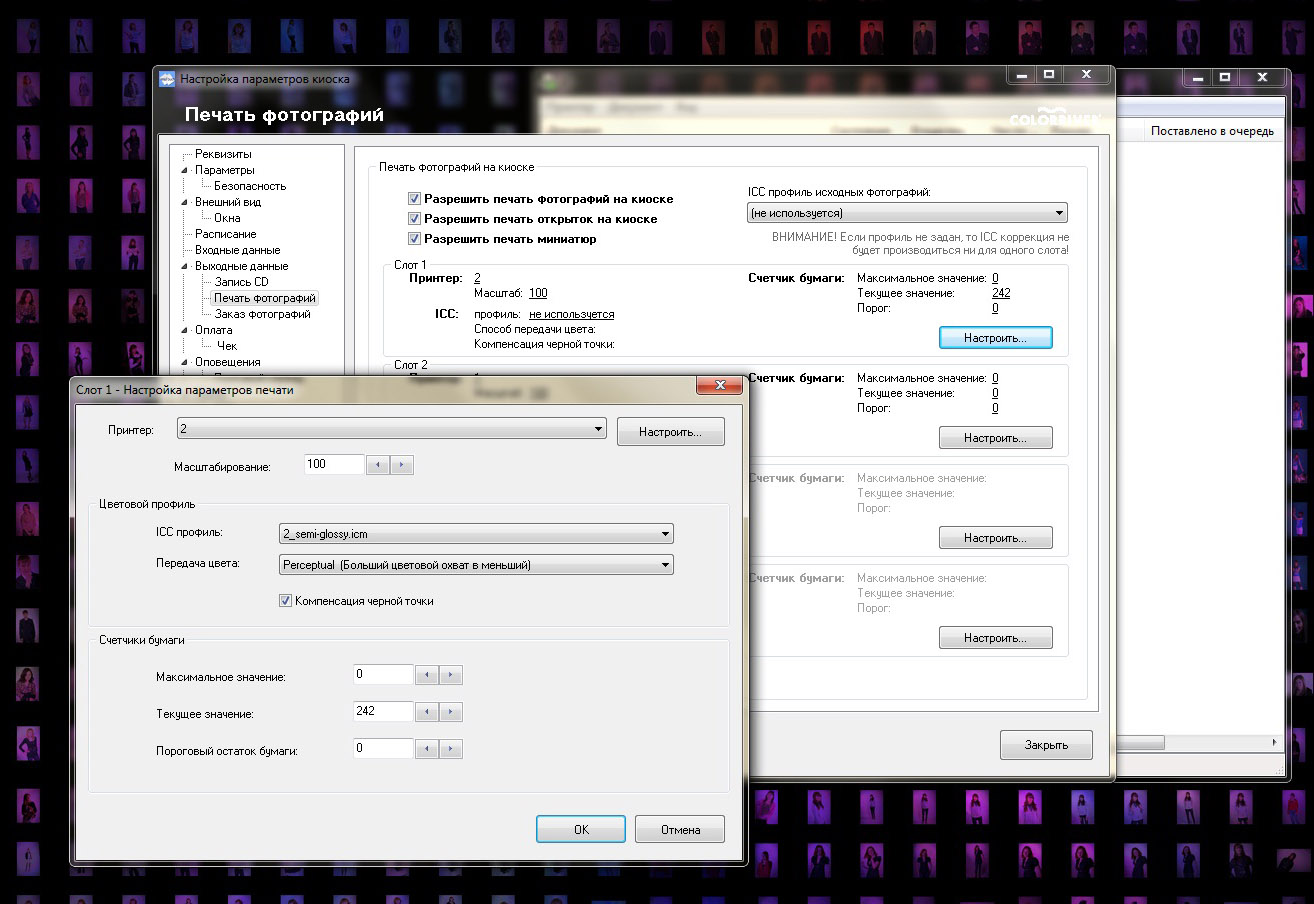Disable Разрешить печать фотографий на киоске

click(x=414, y=199)
